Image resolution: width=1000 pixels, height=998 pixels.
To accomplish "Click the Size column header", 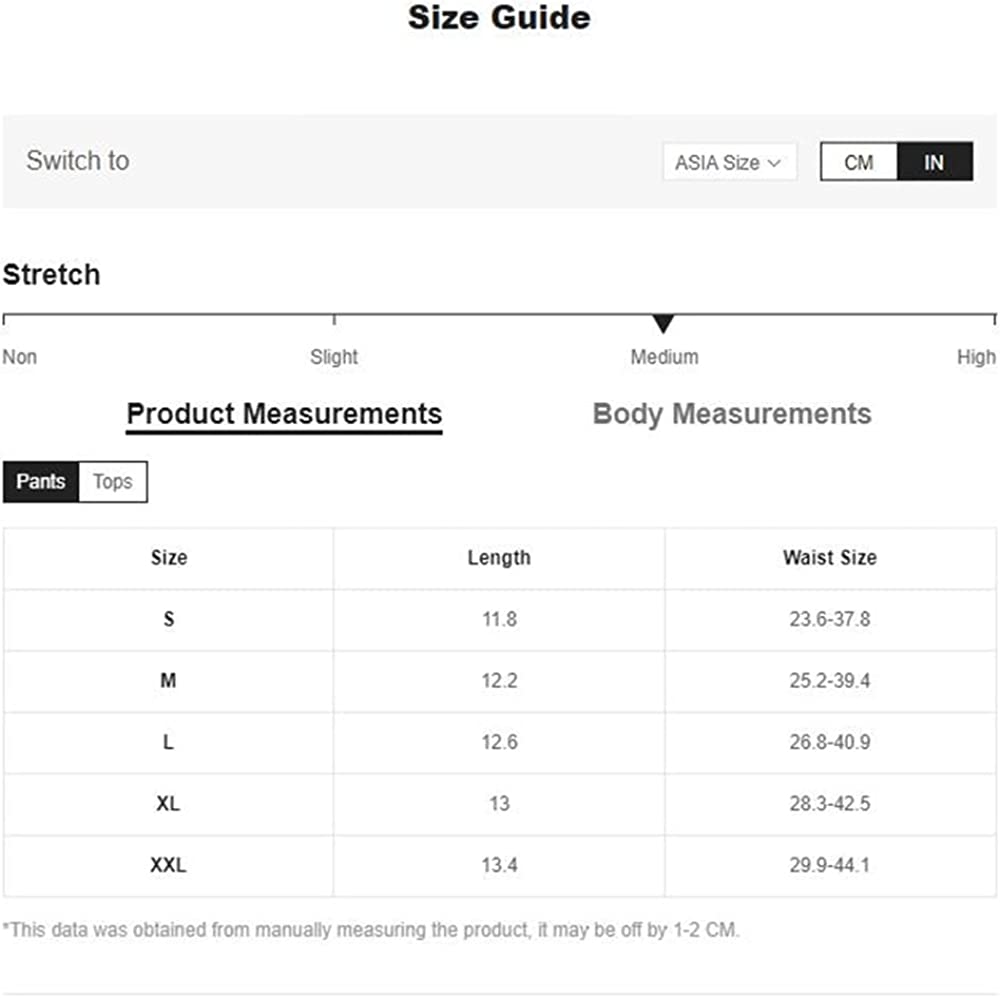I will point(168,558).
